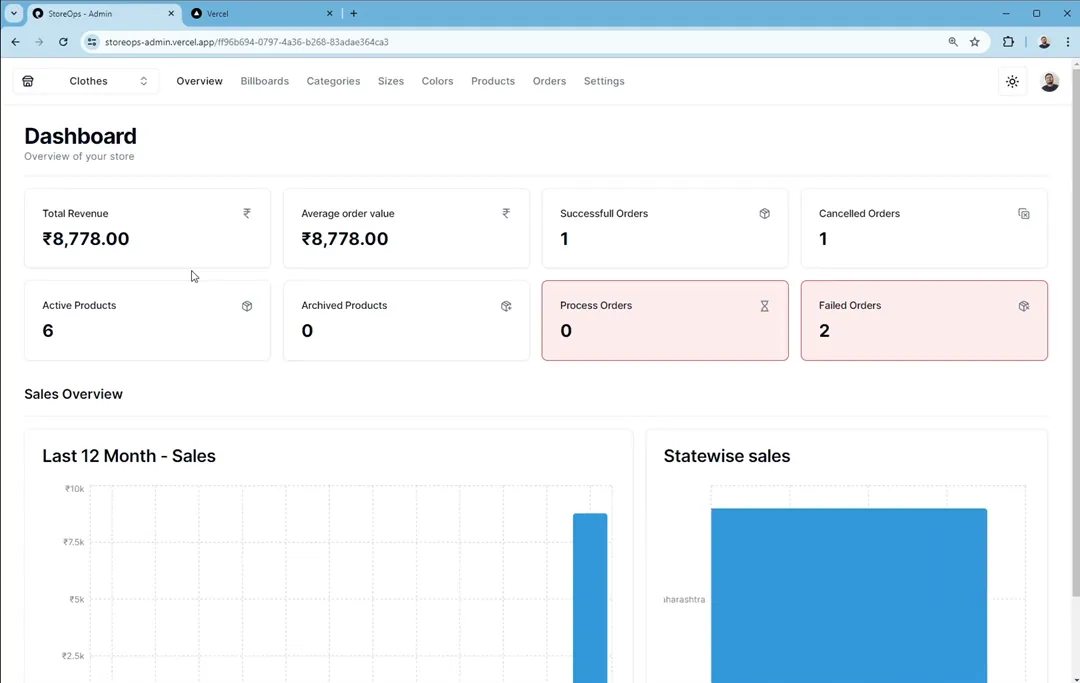The image size is (1080, 683).
Task: Open the Orders page
Action: tap(549, 81)
